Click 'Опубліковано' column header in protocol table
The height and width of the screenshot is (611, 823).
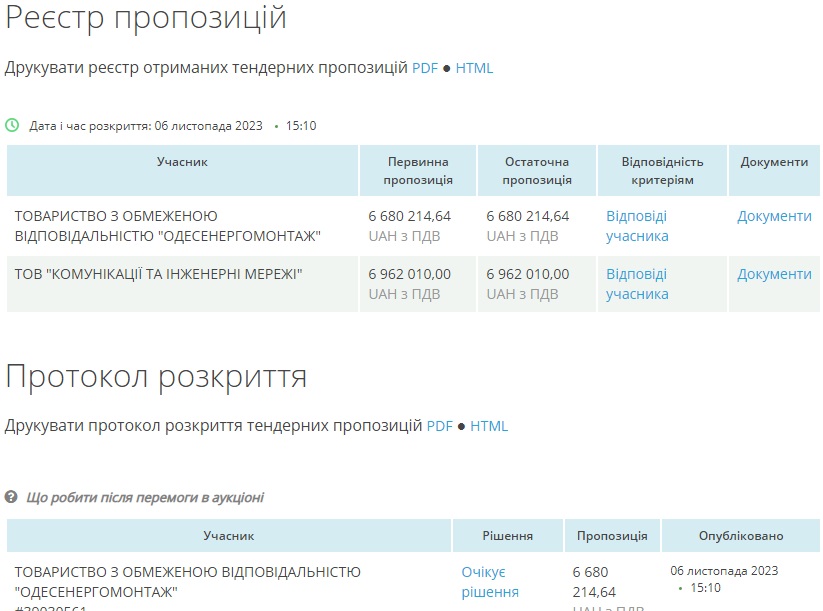[x=741, y=536]
